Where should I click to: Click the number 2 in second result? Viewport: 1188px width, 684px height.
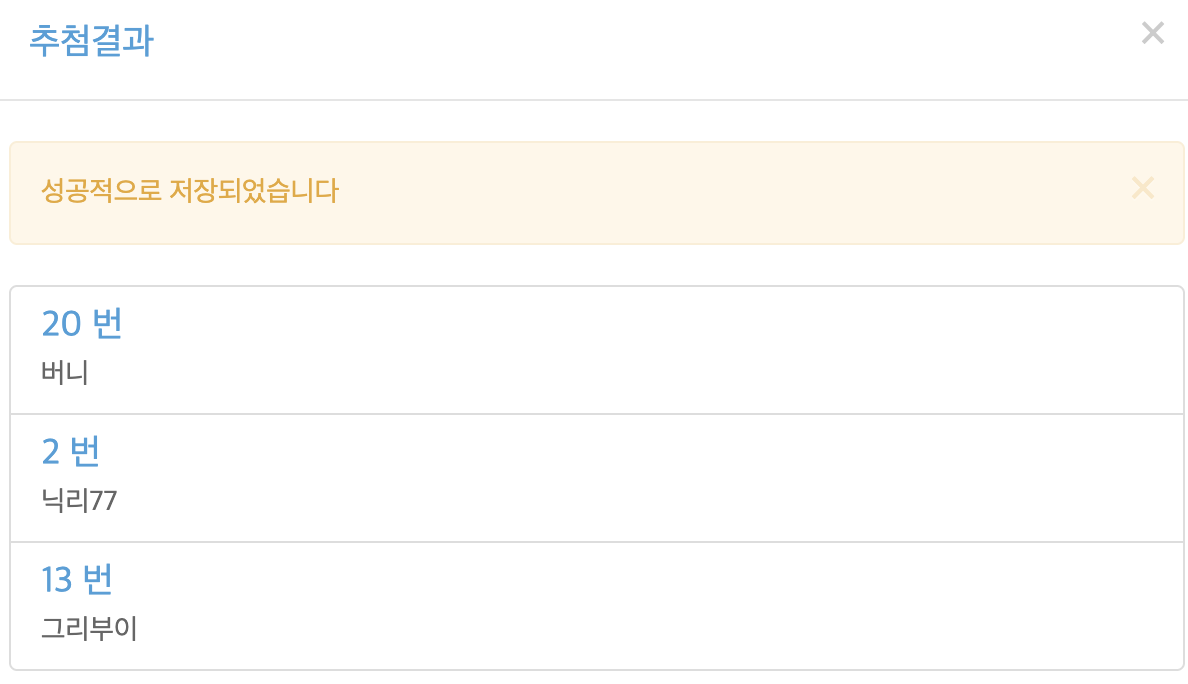pos(50,452)
